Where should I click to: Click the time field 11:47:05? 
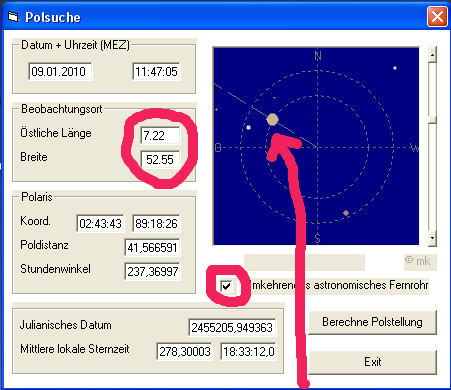156,71
